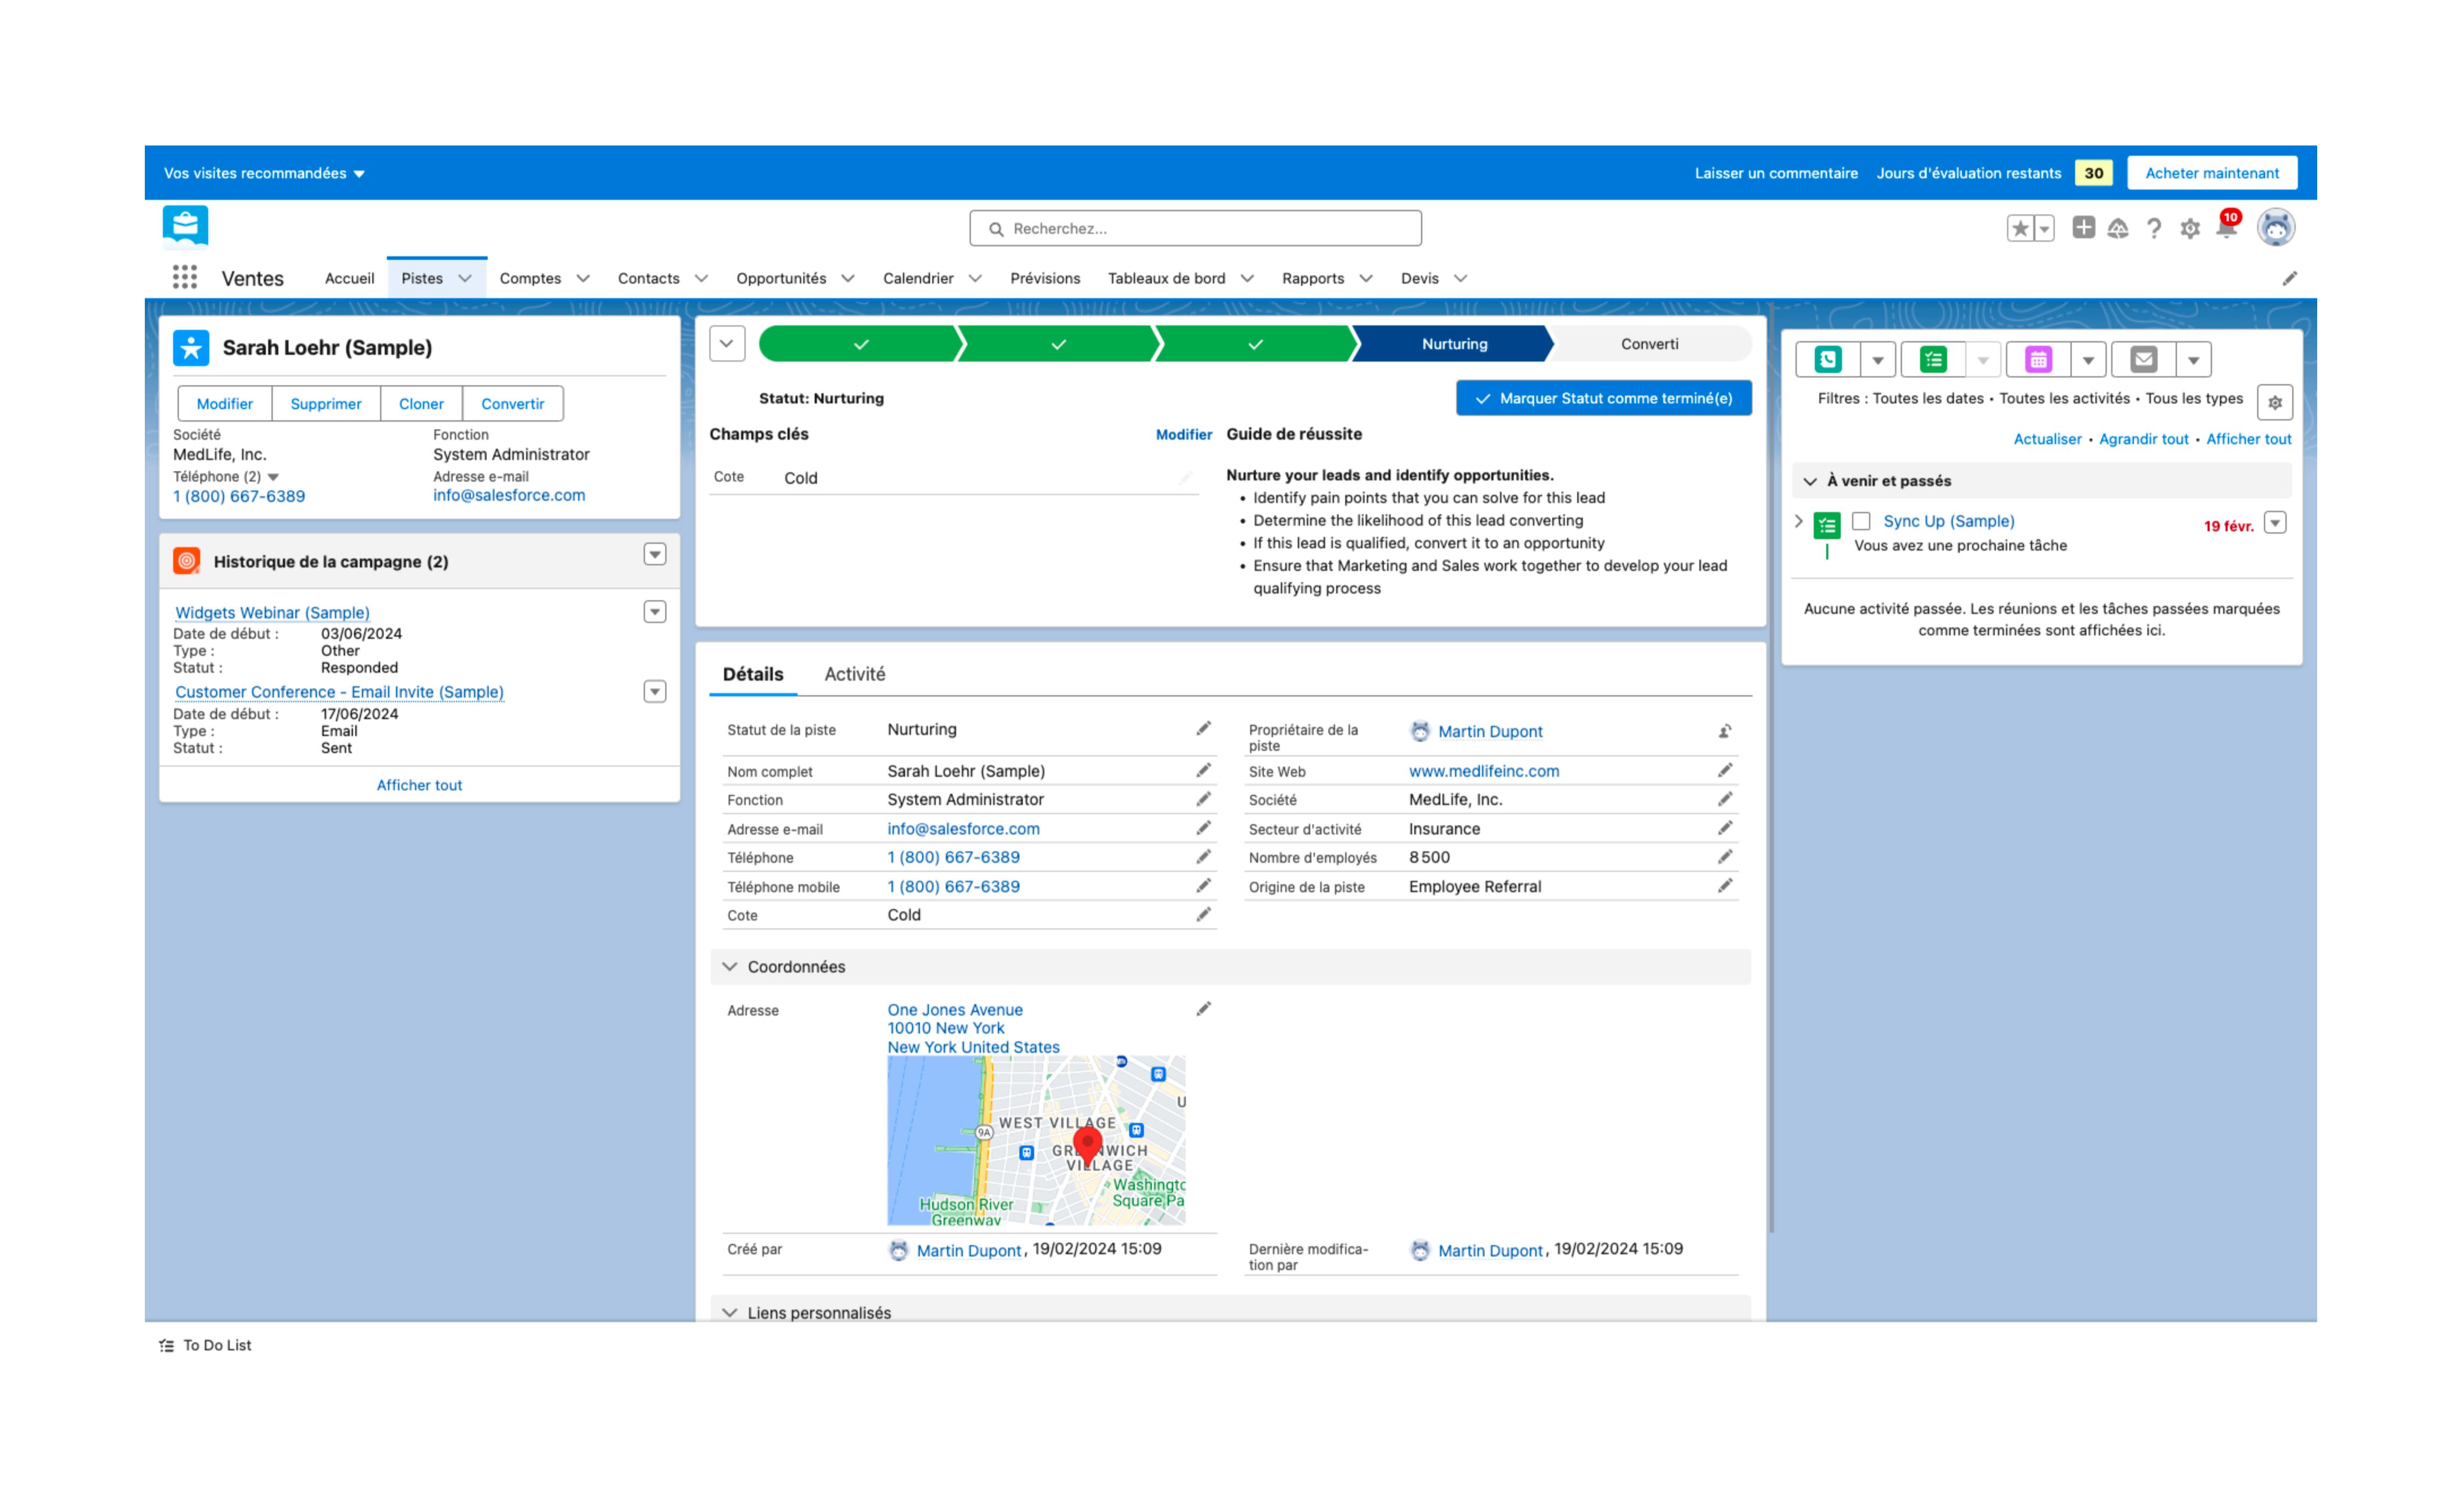Click the log a call icon

(x=1827, y=359)
